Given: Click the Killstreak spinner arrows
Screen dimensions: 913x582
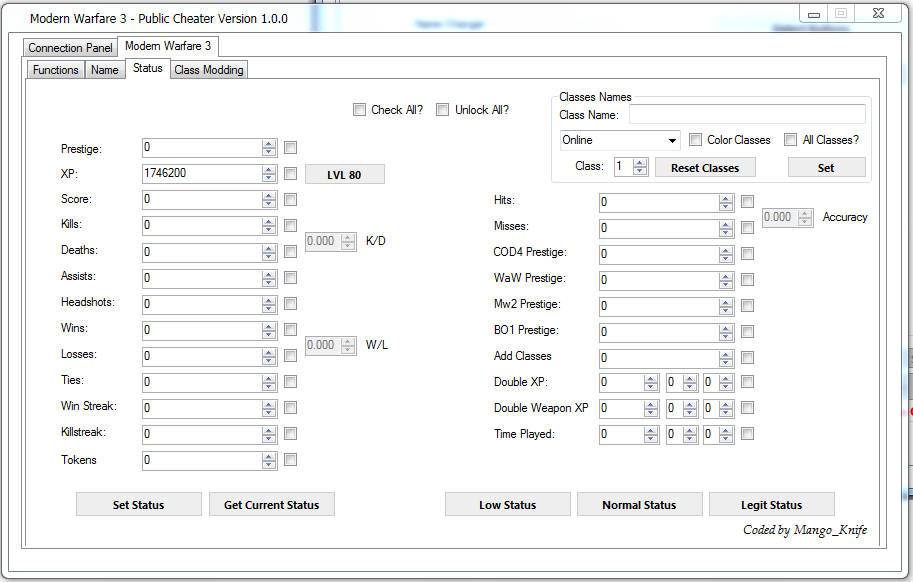Looking at the screenshot, I should tap(268, 434).
